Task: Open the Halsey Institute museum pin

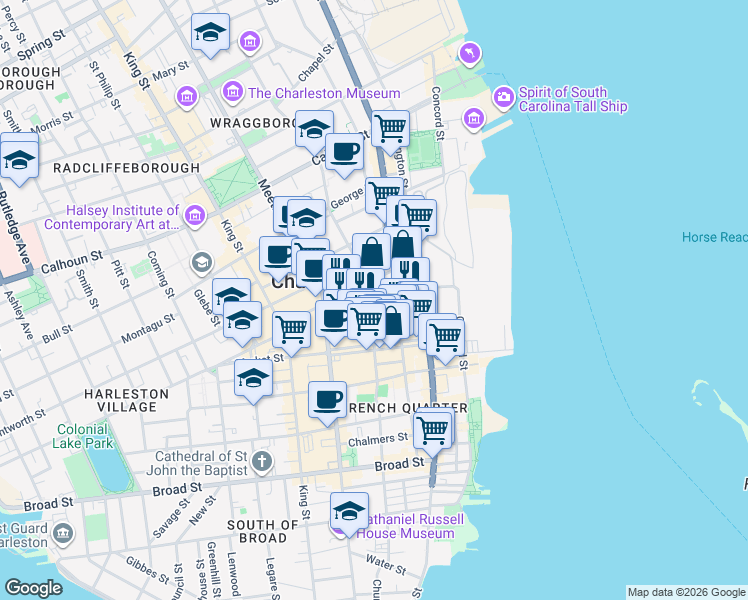Action: pyautogui.click(x=195, y=216)
